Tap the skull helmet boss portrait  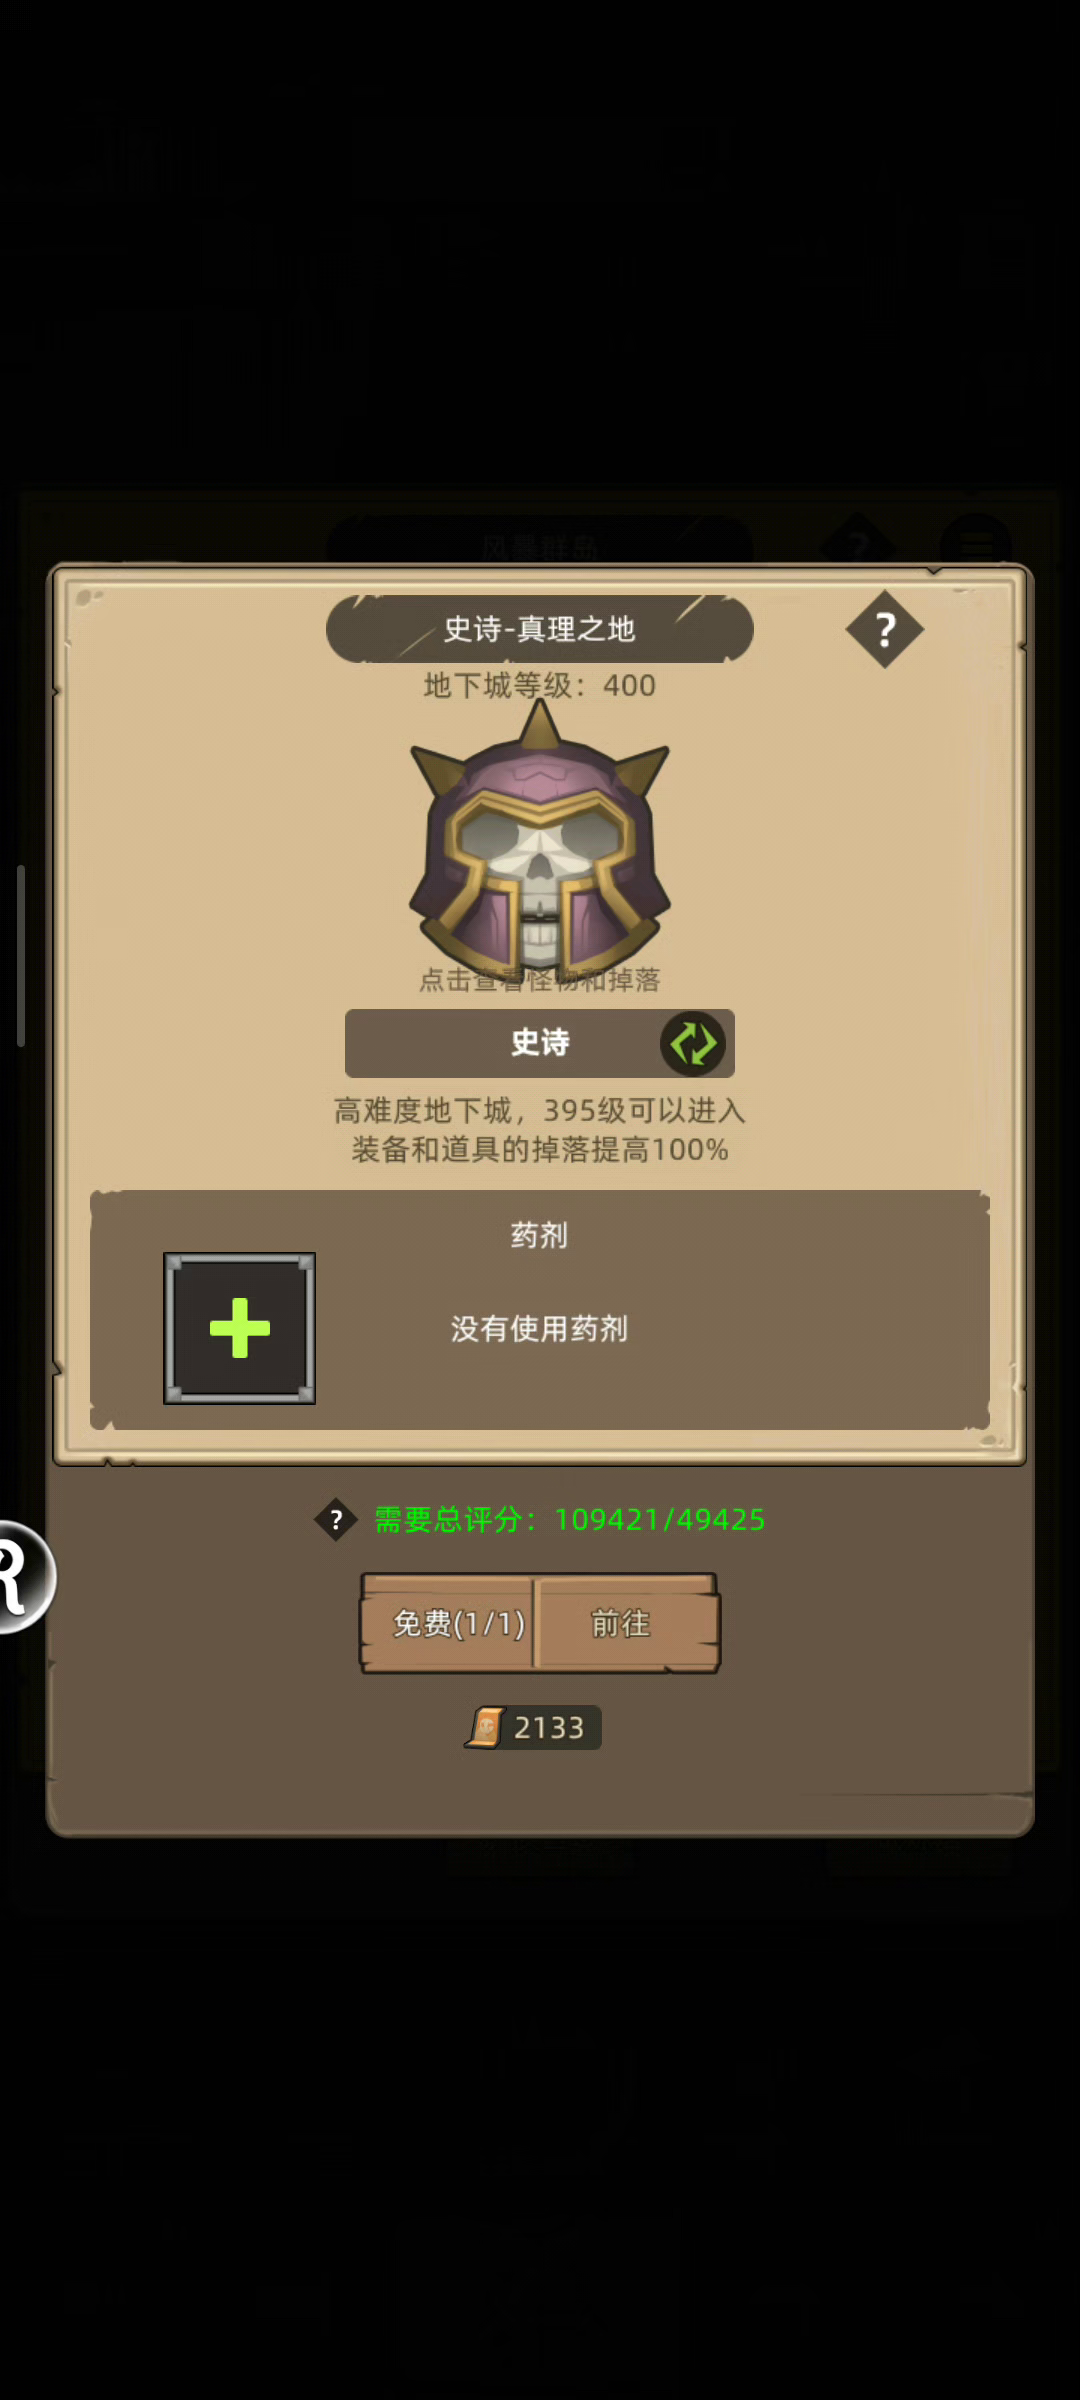click(x=540, y=840)
